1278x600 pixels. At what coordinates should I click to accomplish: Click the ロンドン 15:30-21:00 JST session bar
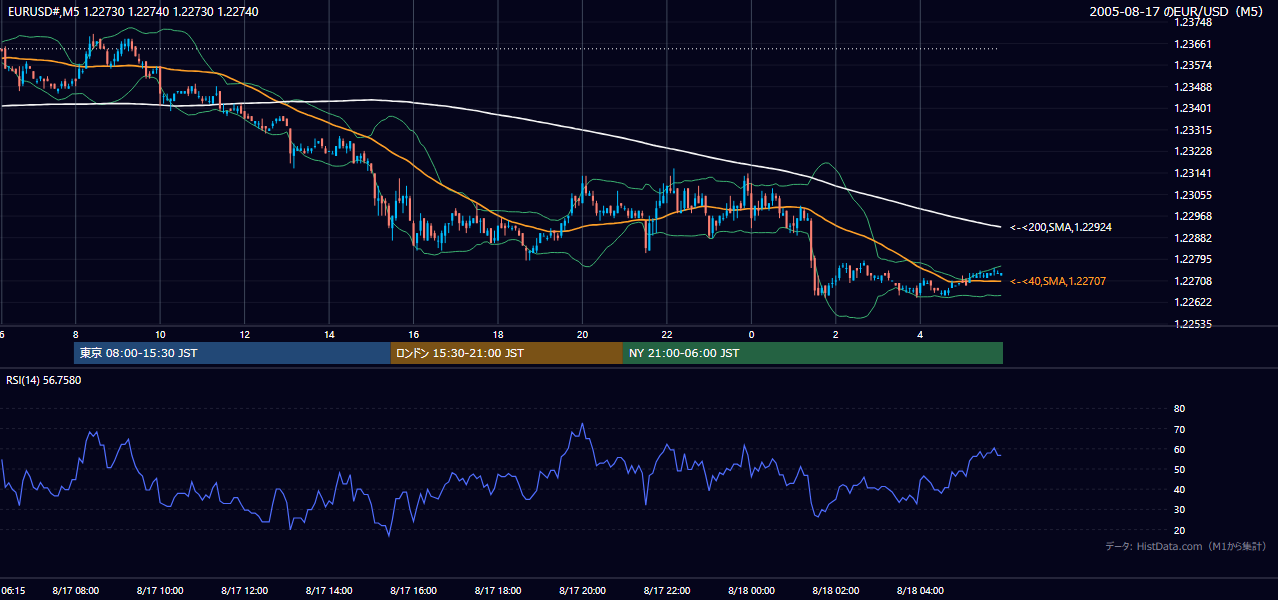coord(507,353)
